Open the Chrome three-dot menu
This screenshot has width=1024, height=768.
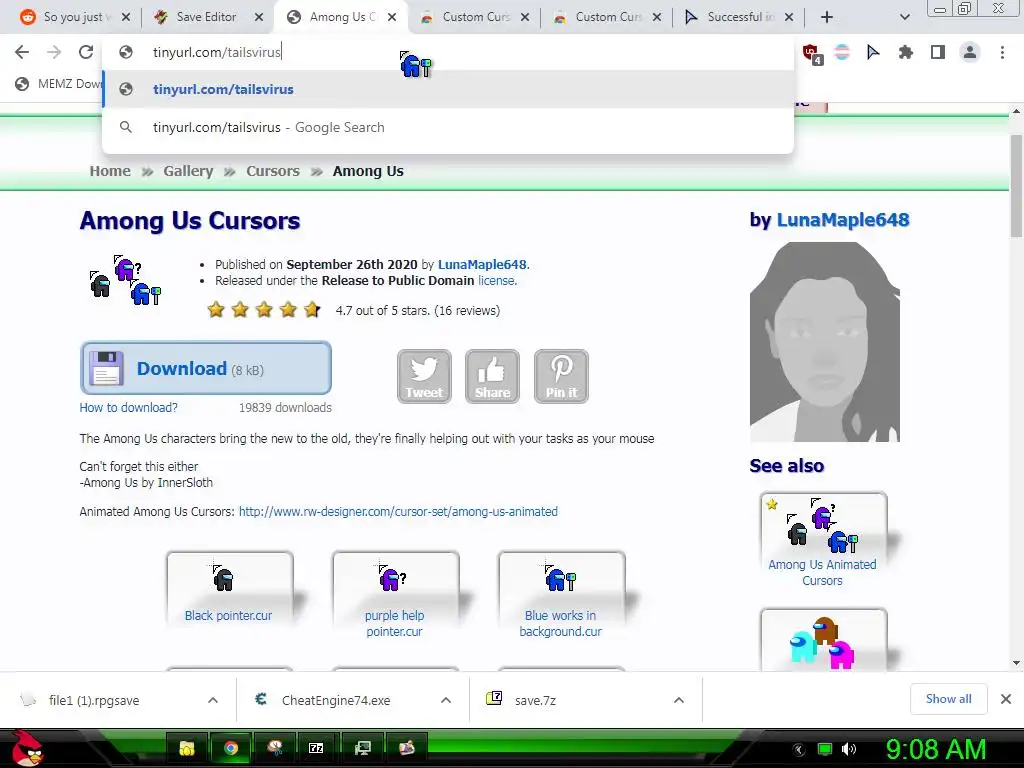(1002, 52)
